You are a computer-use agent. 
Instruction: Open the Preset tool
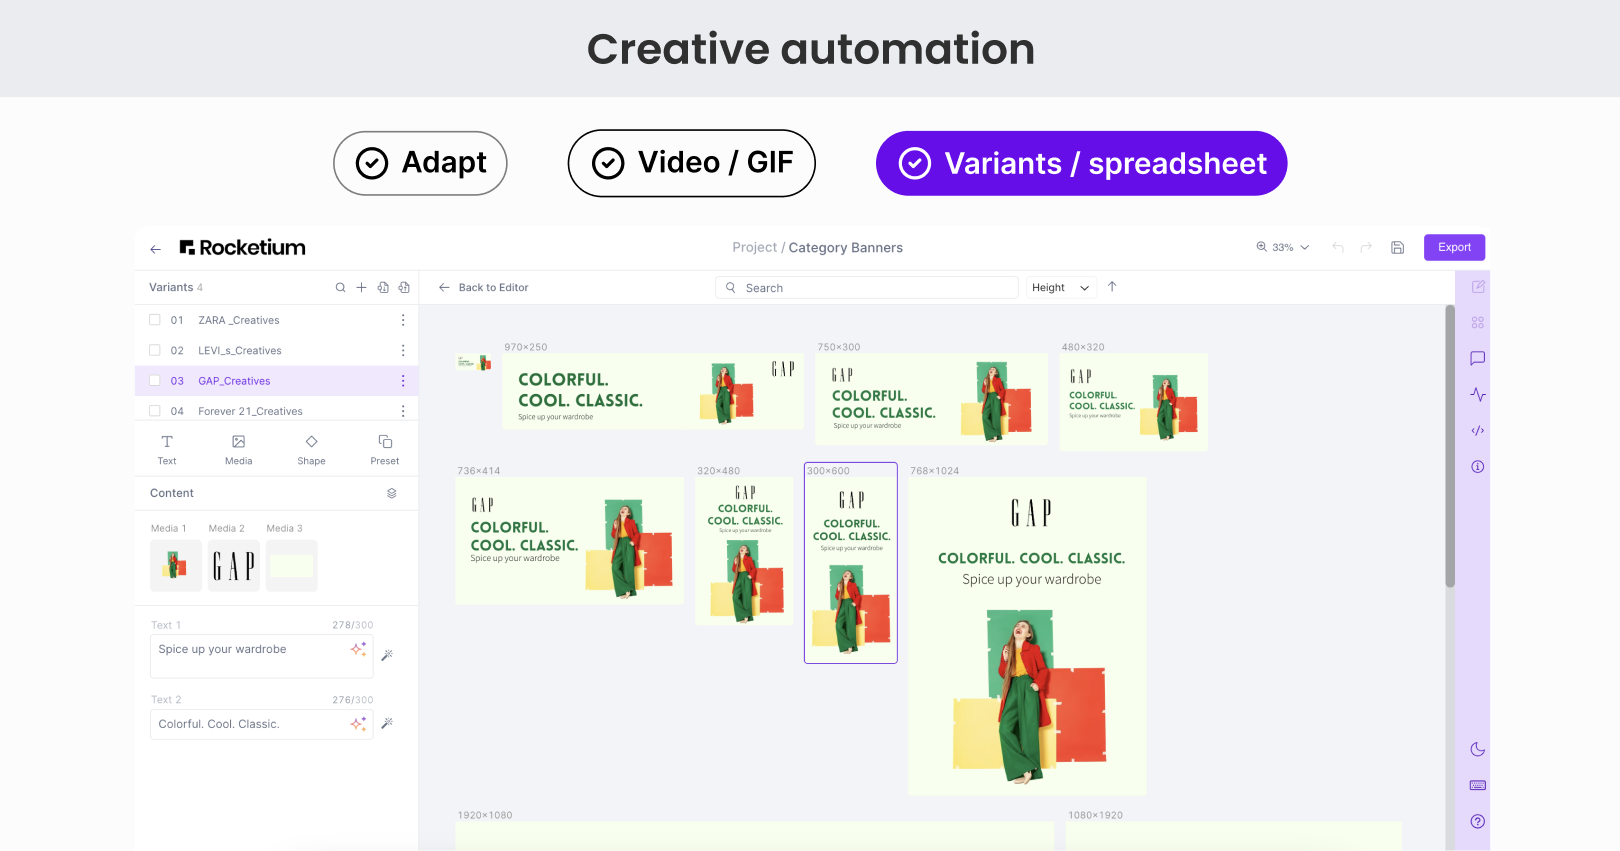(x=385, y=450)
